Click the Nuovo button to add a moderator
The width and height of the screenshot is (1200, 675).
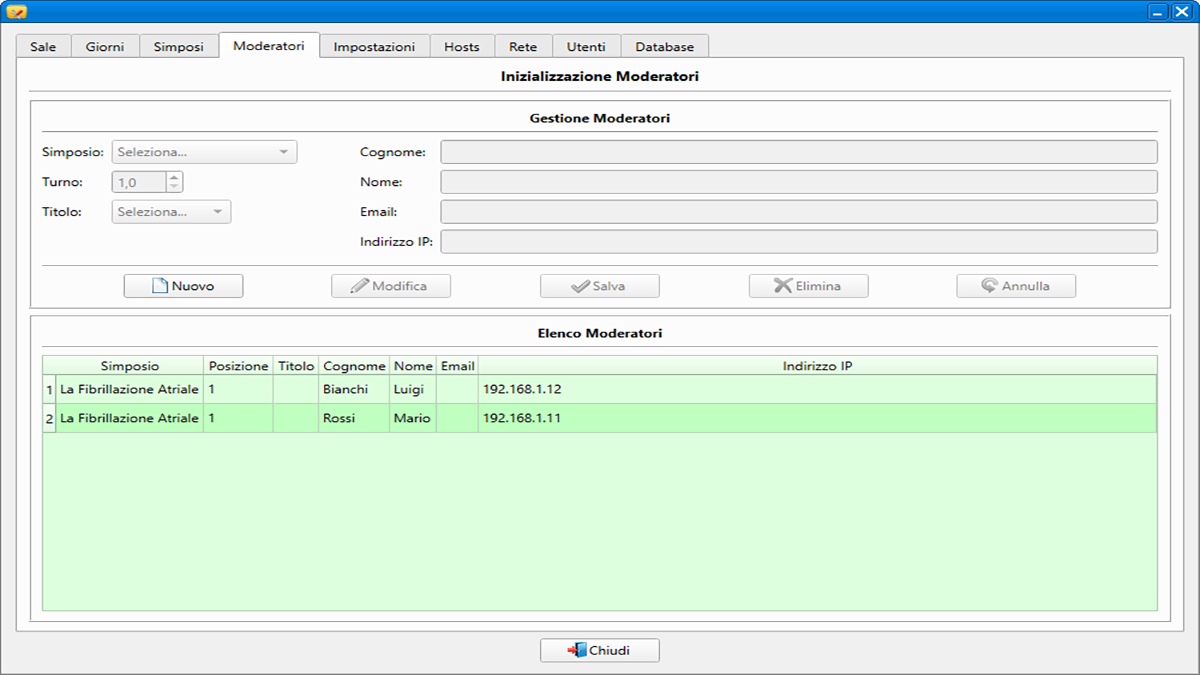point(183,286)
